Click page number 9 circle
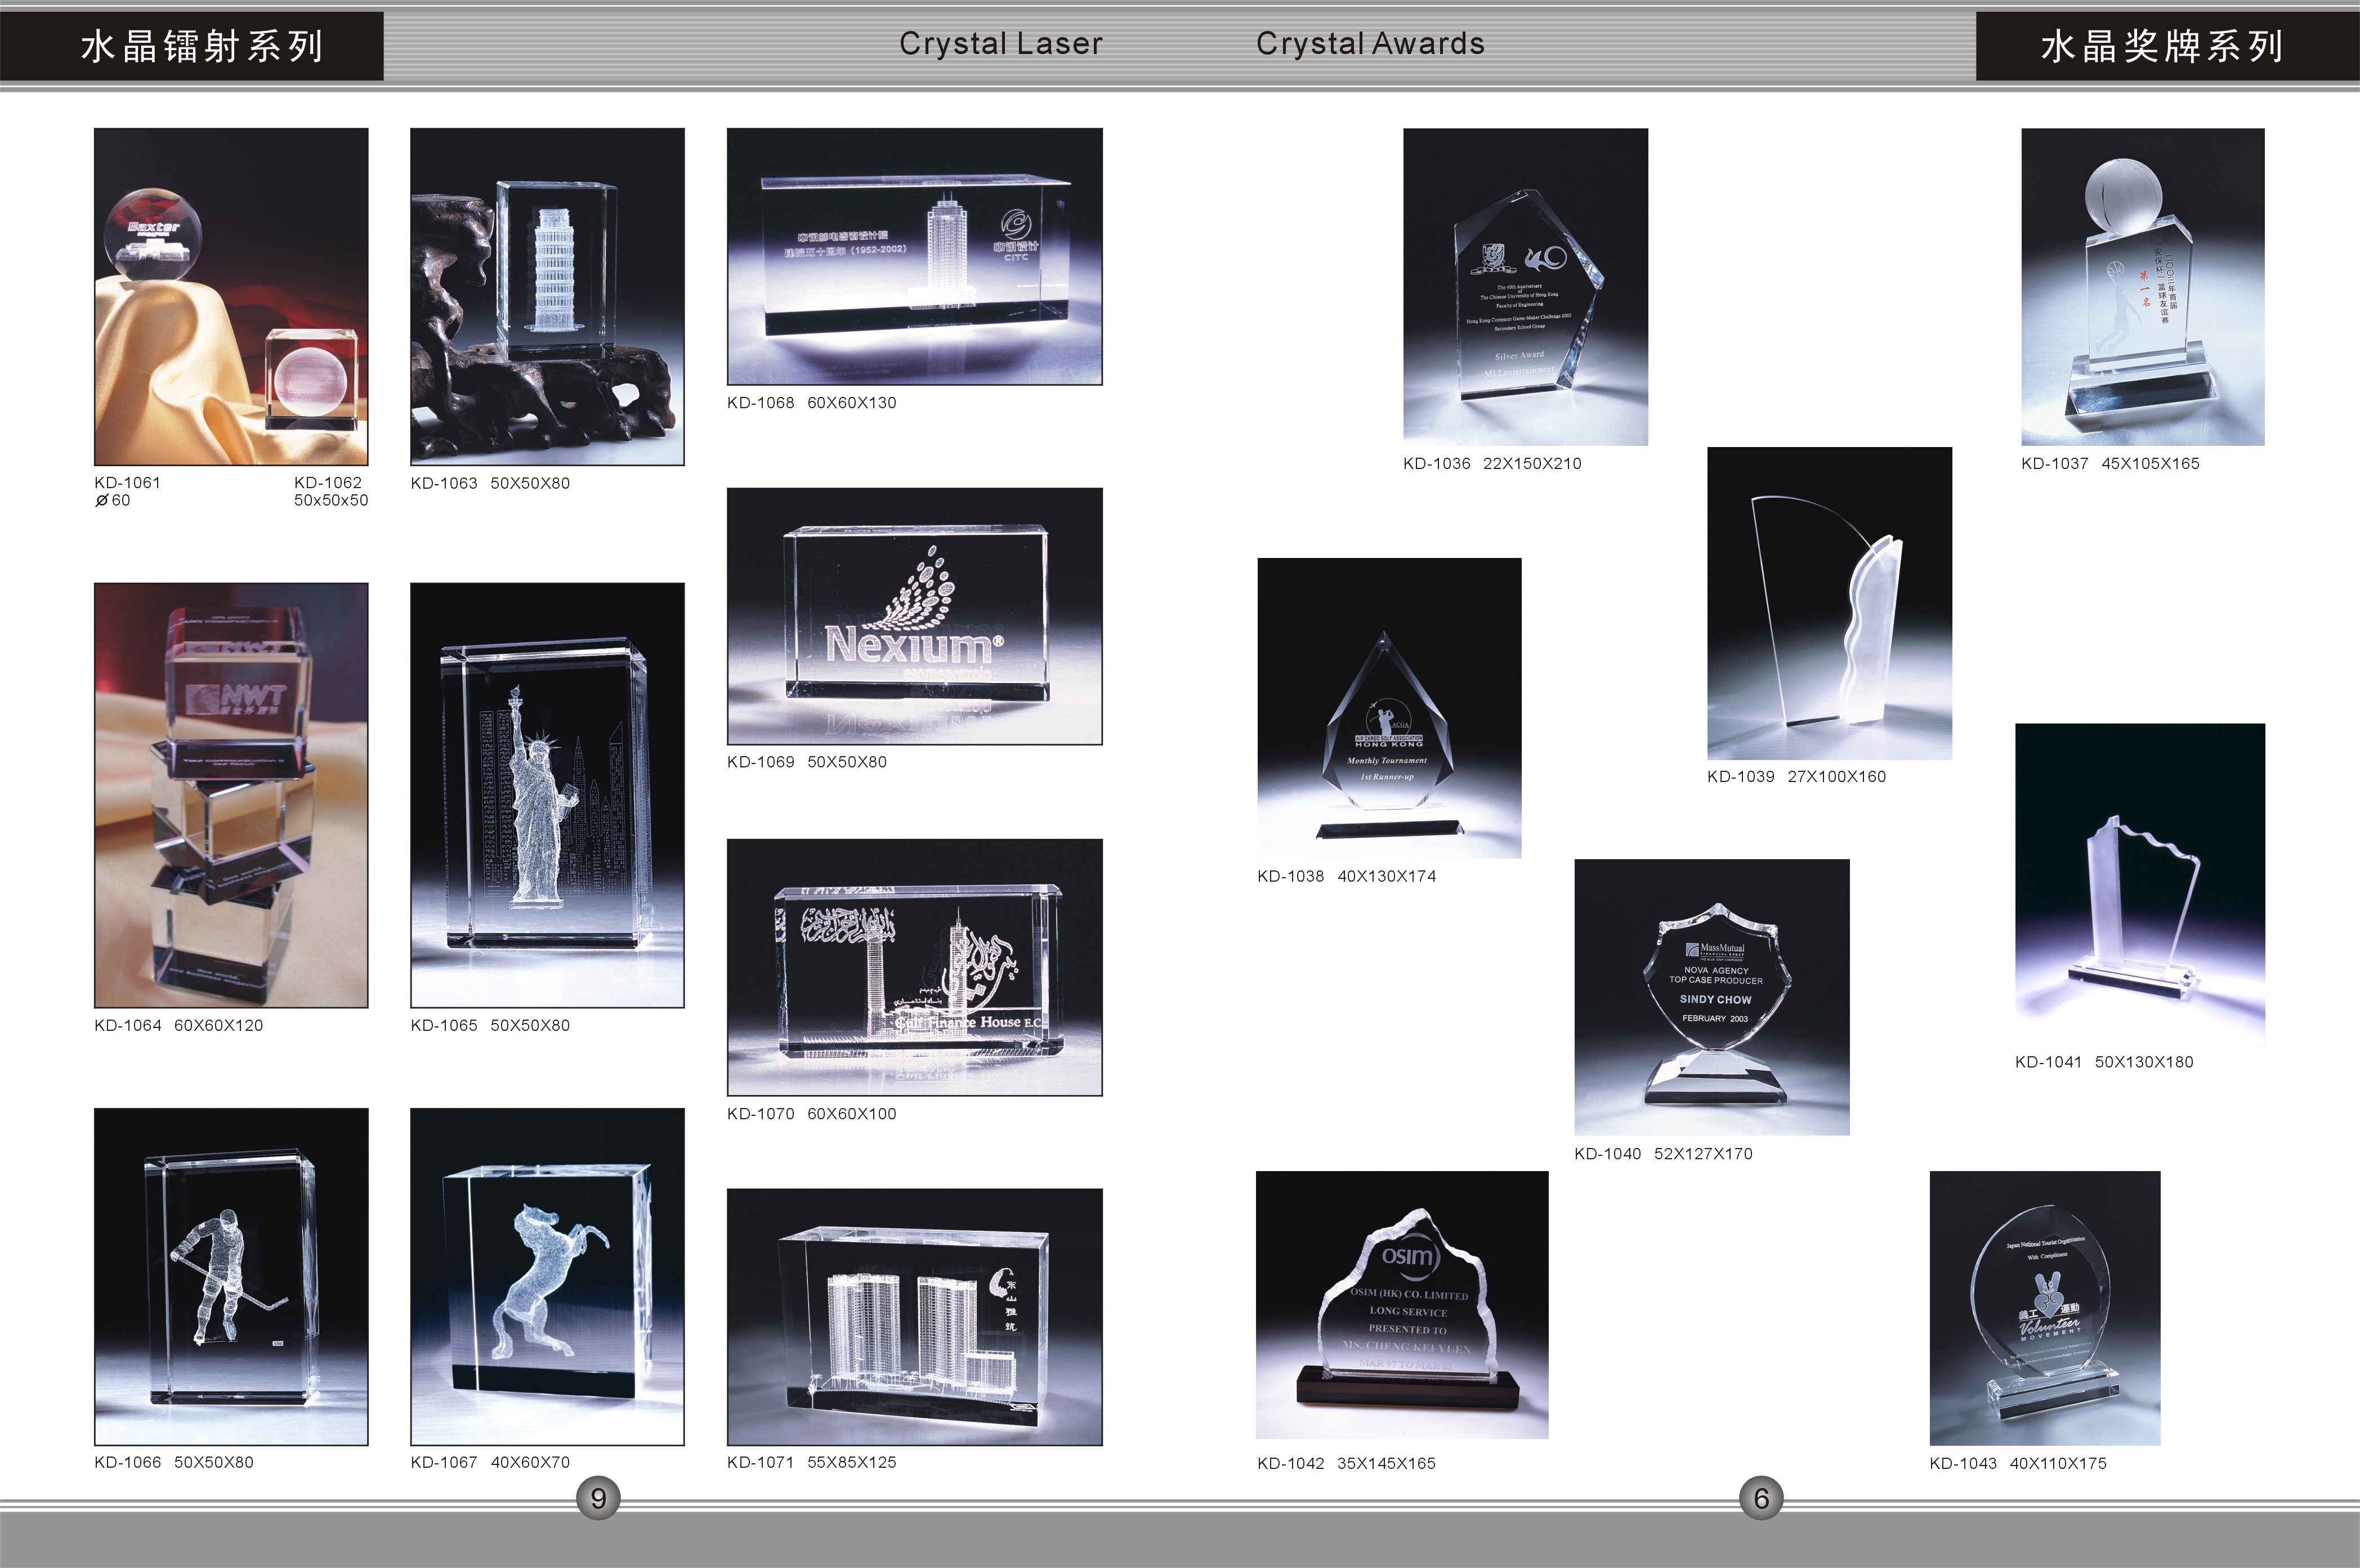 pyautogui.click(x=598, y=1498)
